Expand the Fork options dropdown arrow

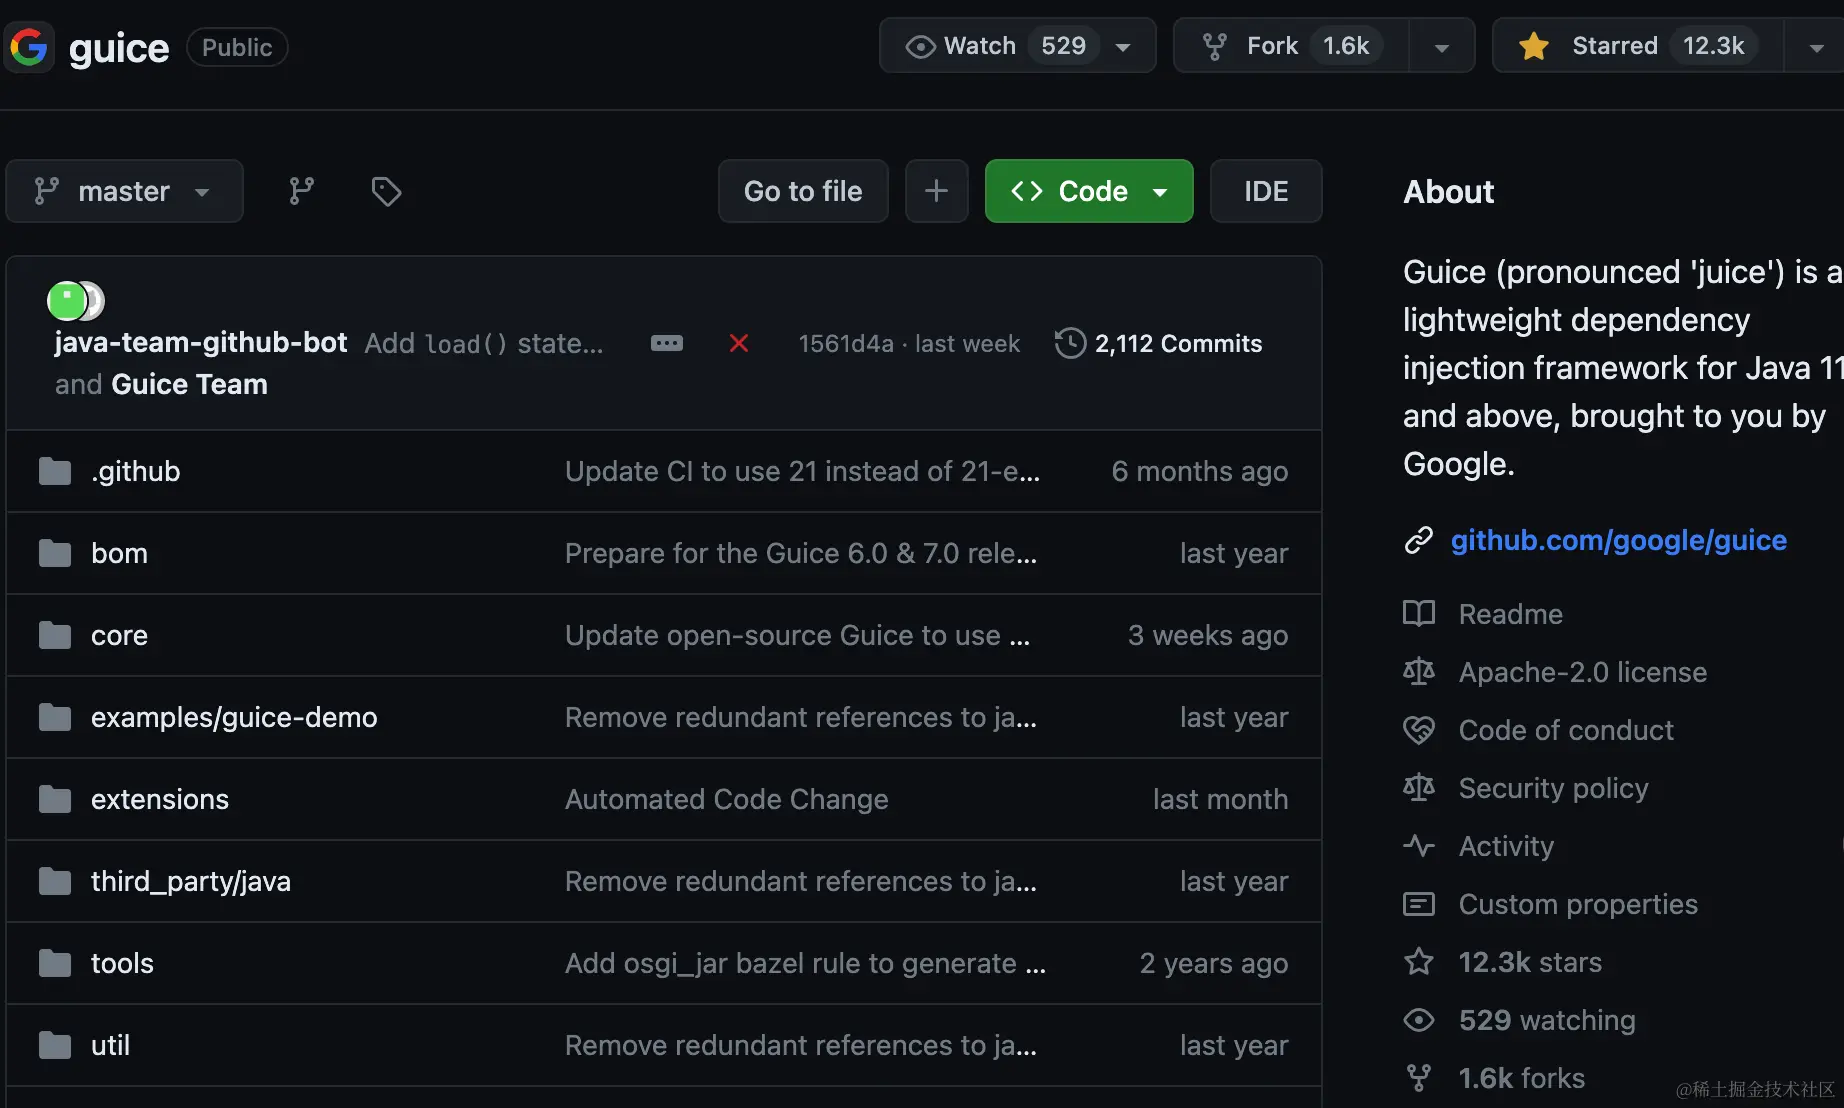[1441, 47]
